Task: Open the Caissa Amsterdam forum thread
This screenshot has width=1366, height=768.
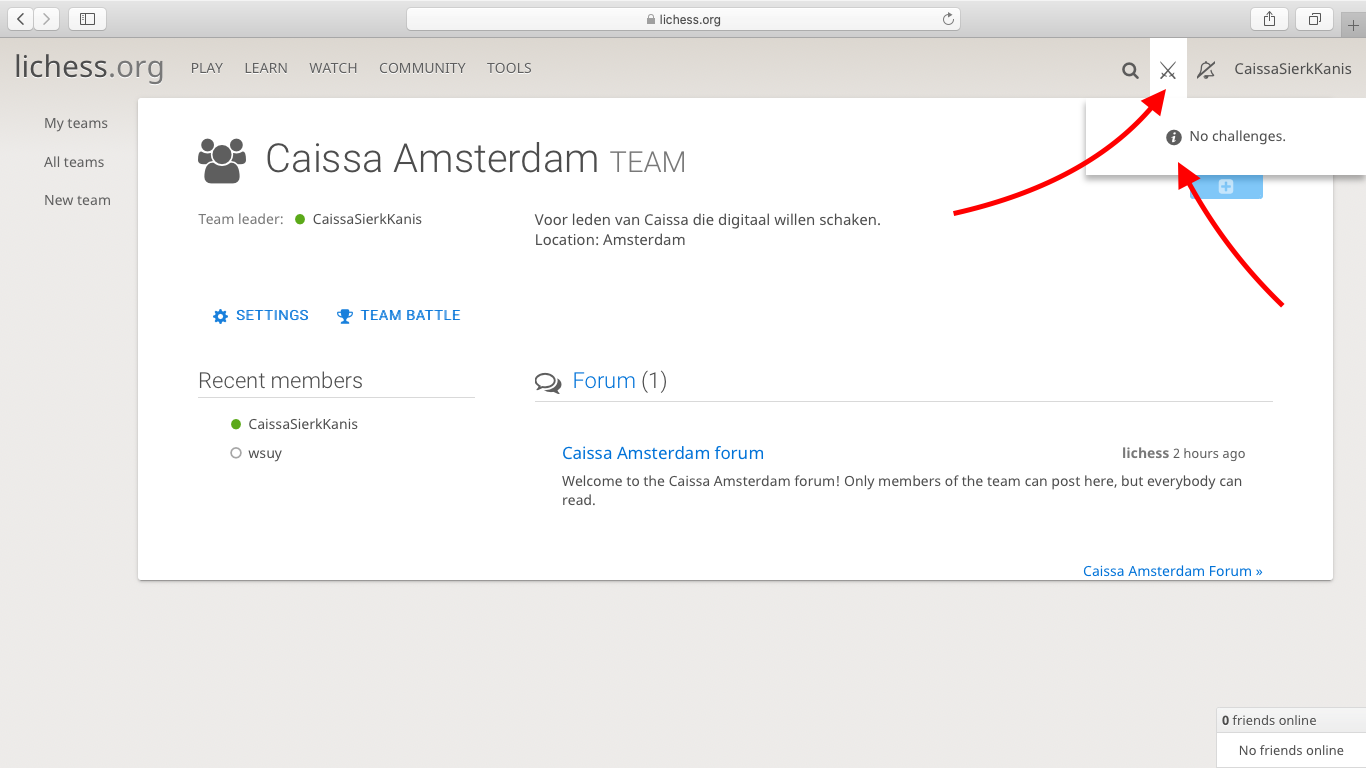Action: [662, 453]
